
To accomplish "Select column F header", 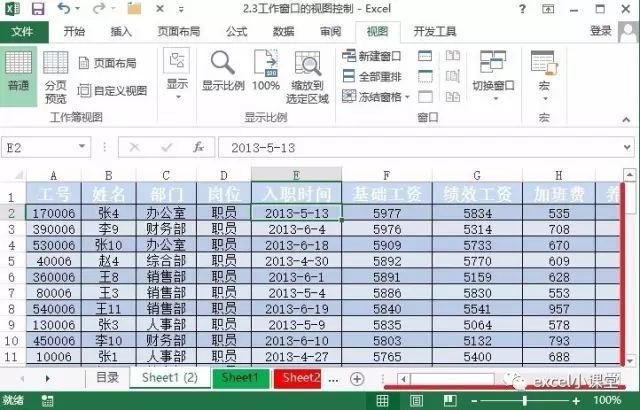I will point(387,175).
